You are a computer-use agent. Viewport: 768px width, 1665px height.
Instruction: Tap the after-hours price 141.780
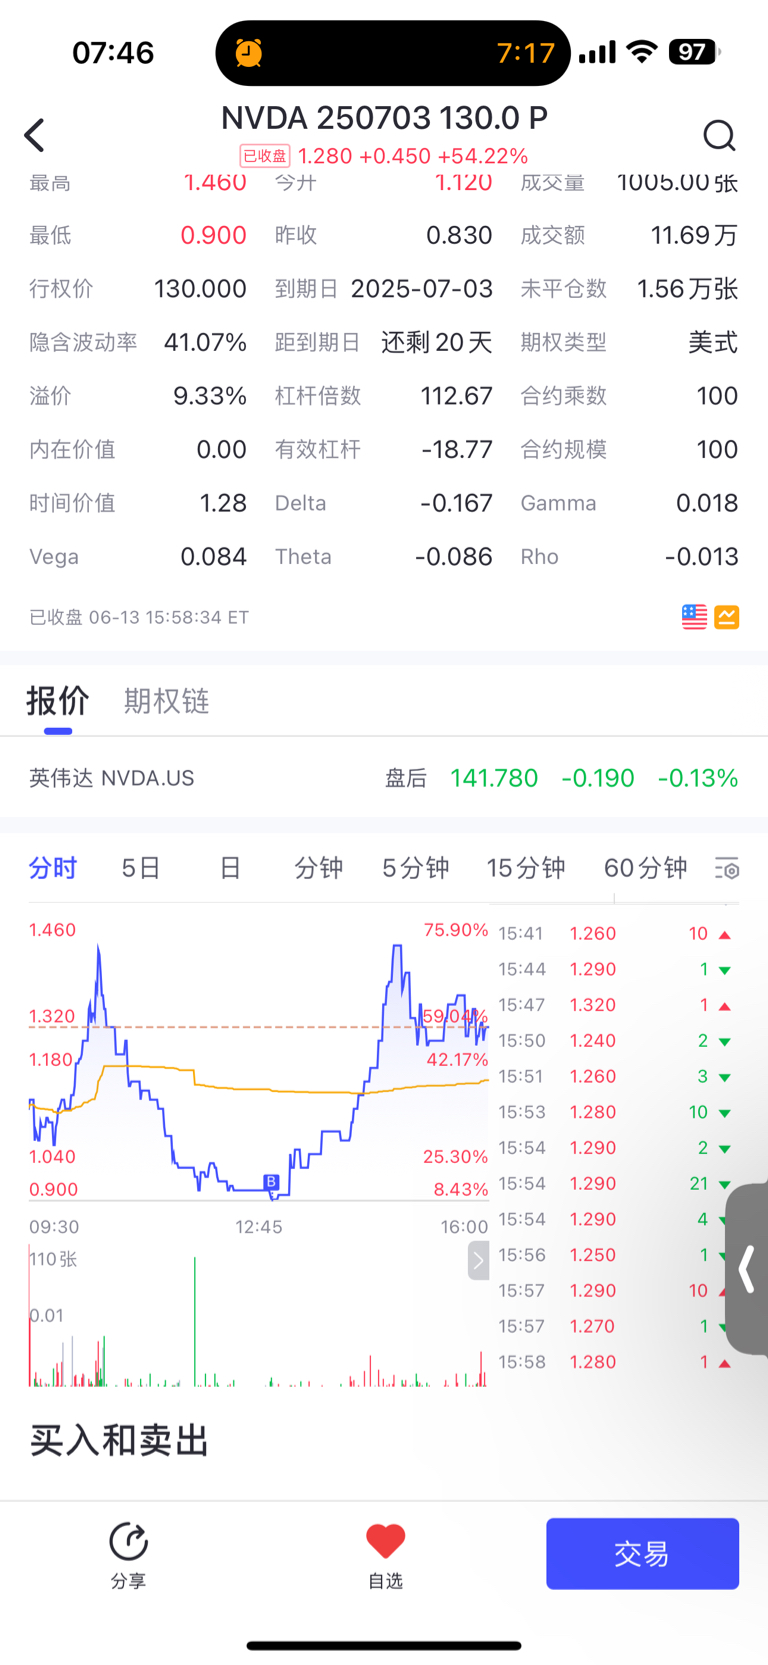pos(494,778)
